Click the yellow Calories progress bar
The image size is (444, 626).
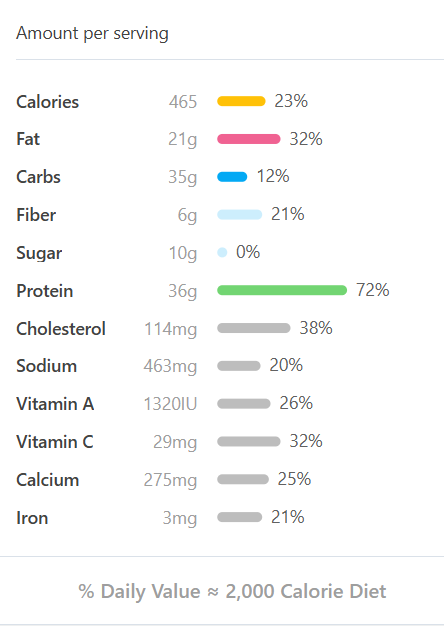241,101
